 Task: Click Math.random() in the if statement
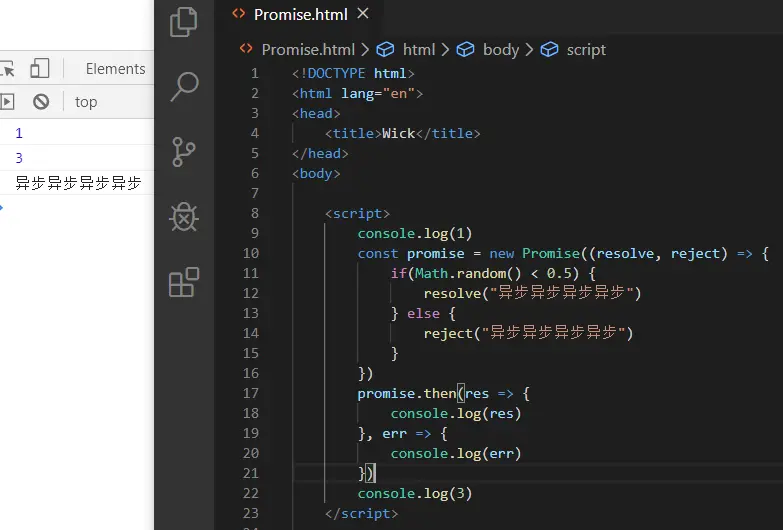468,273
